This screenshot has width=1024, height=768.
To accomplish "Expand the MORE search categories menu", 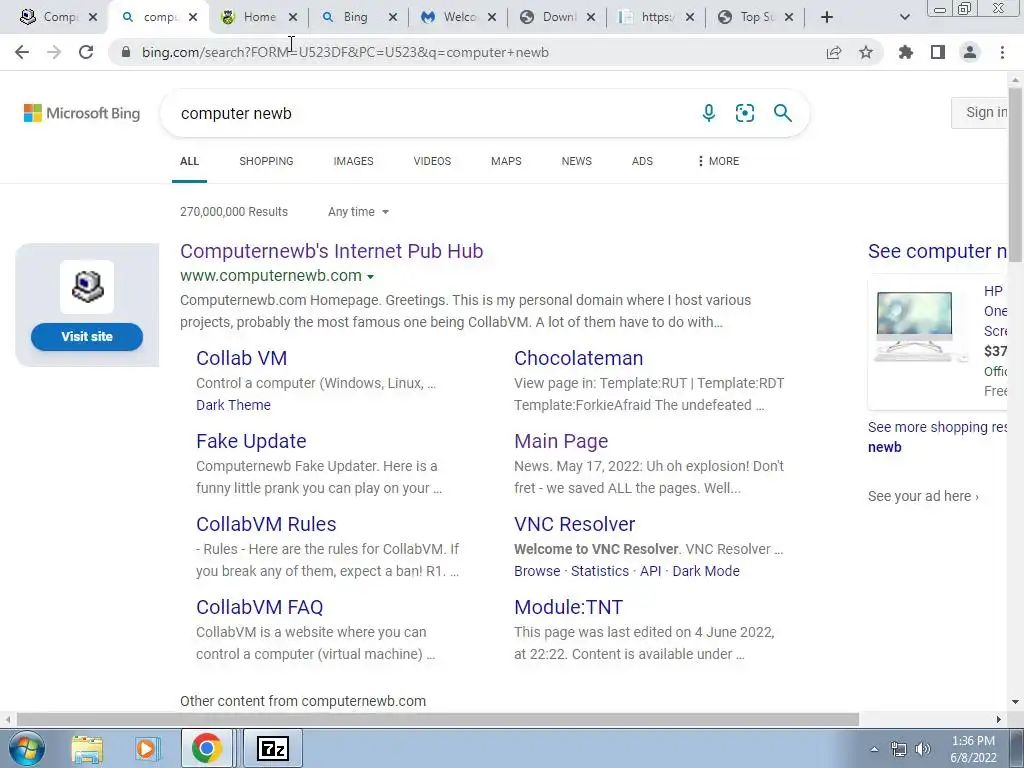I will click(x=718, y=161).
